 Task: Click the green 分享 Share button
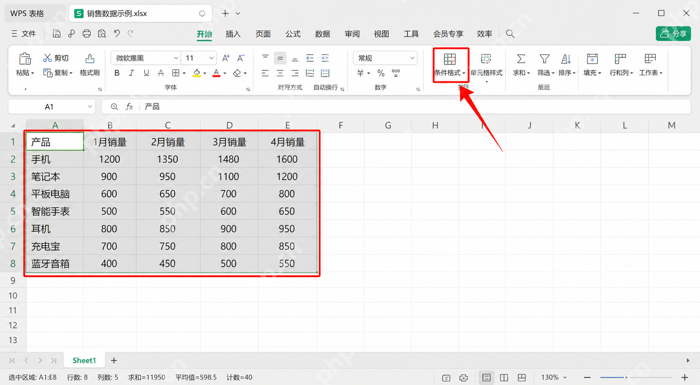coord(673,33)
